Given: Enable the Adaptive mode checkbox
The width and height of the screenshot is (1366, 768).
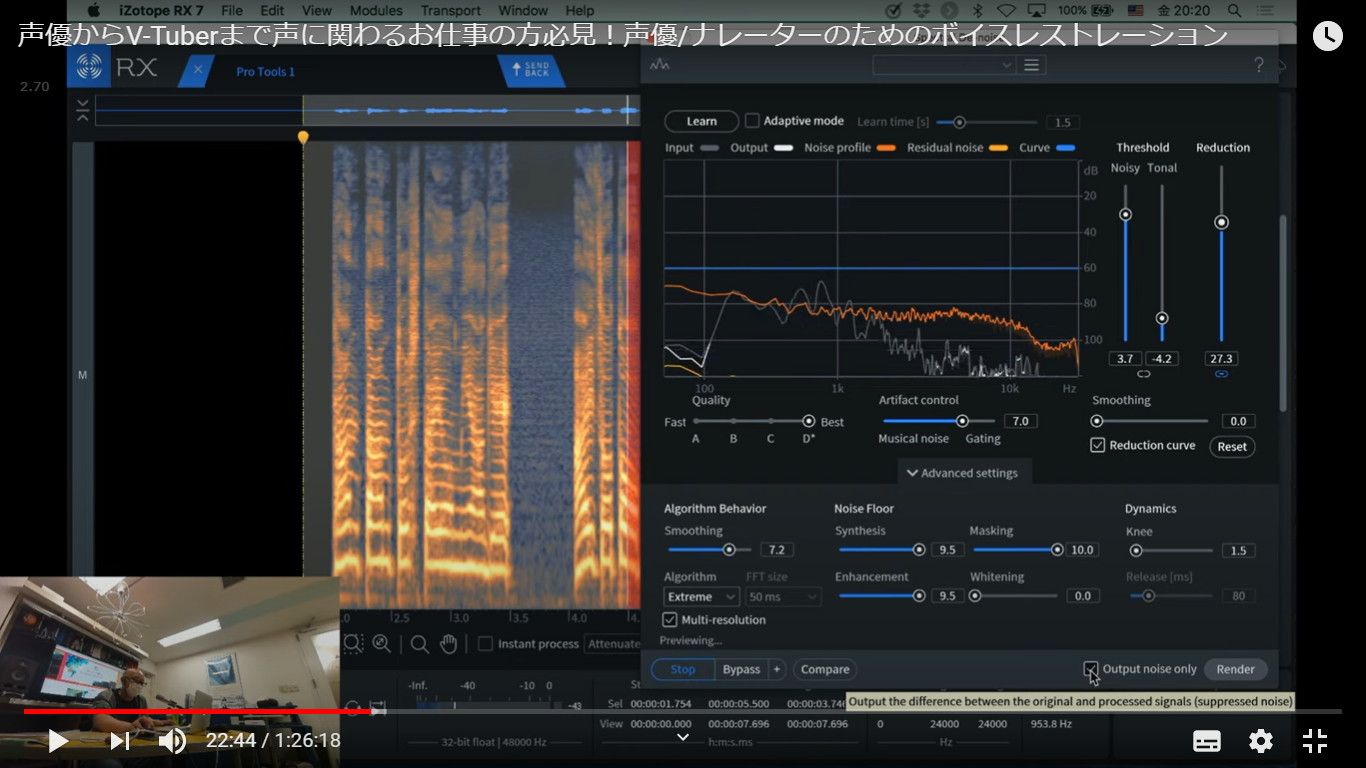Looking at the screenshot, I should (x=752, y=121).
